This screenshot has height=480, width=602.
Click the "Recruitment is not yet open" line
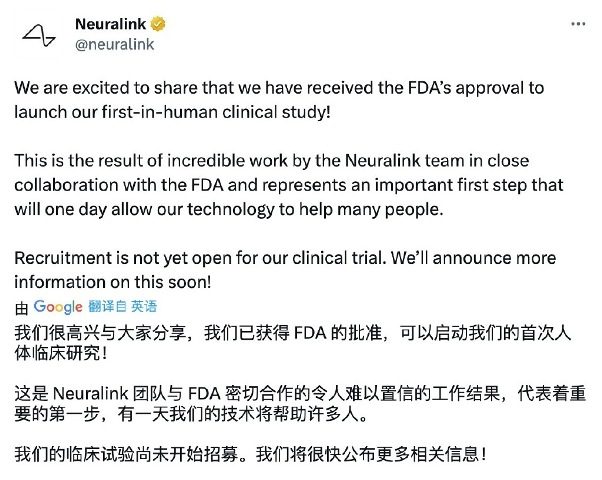click(x=285, y=258)
